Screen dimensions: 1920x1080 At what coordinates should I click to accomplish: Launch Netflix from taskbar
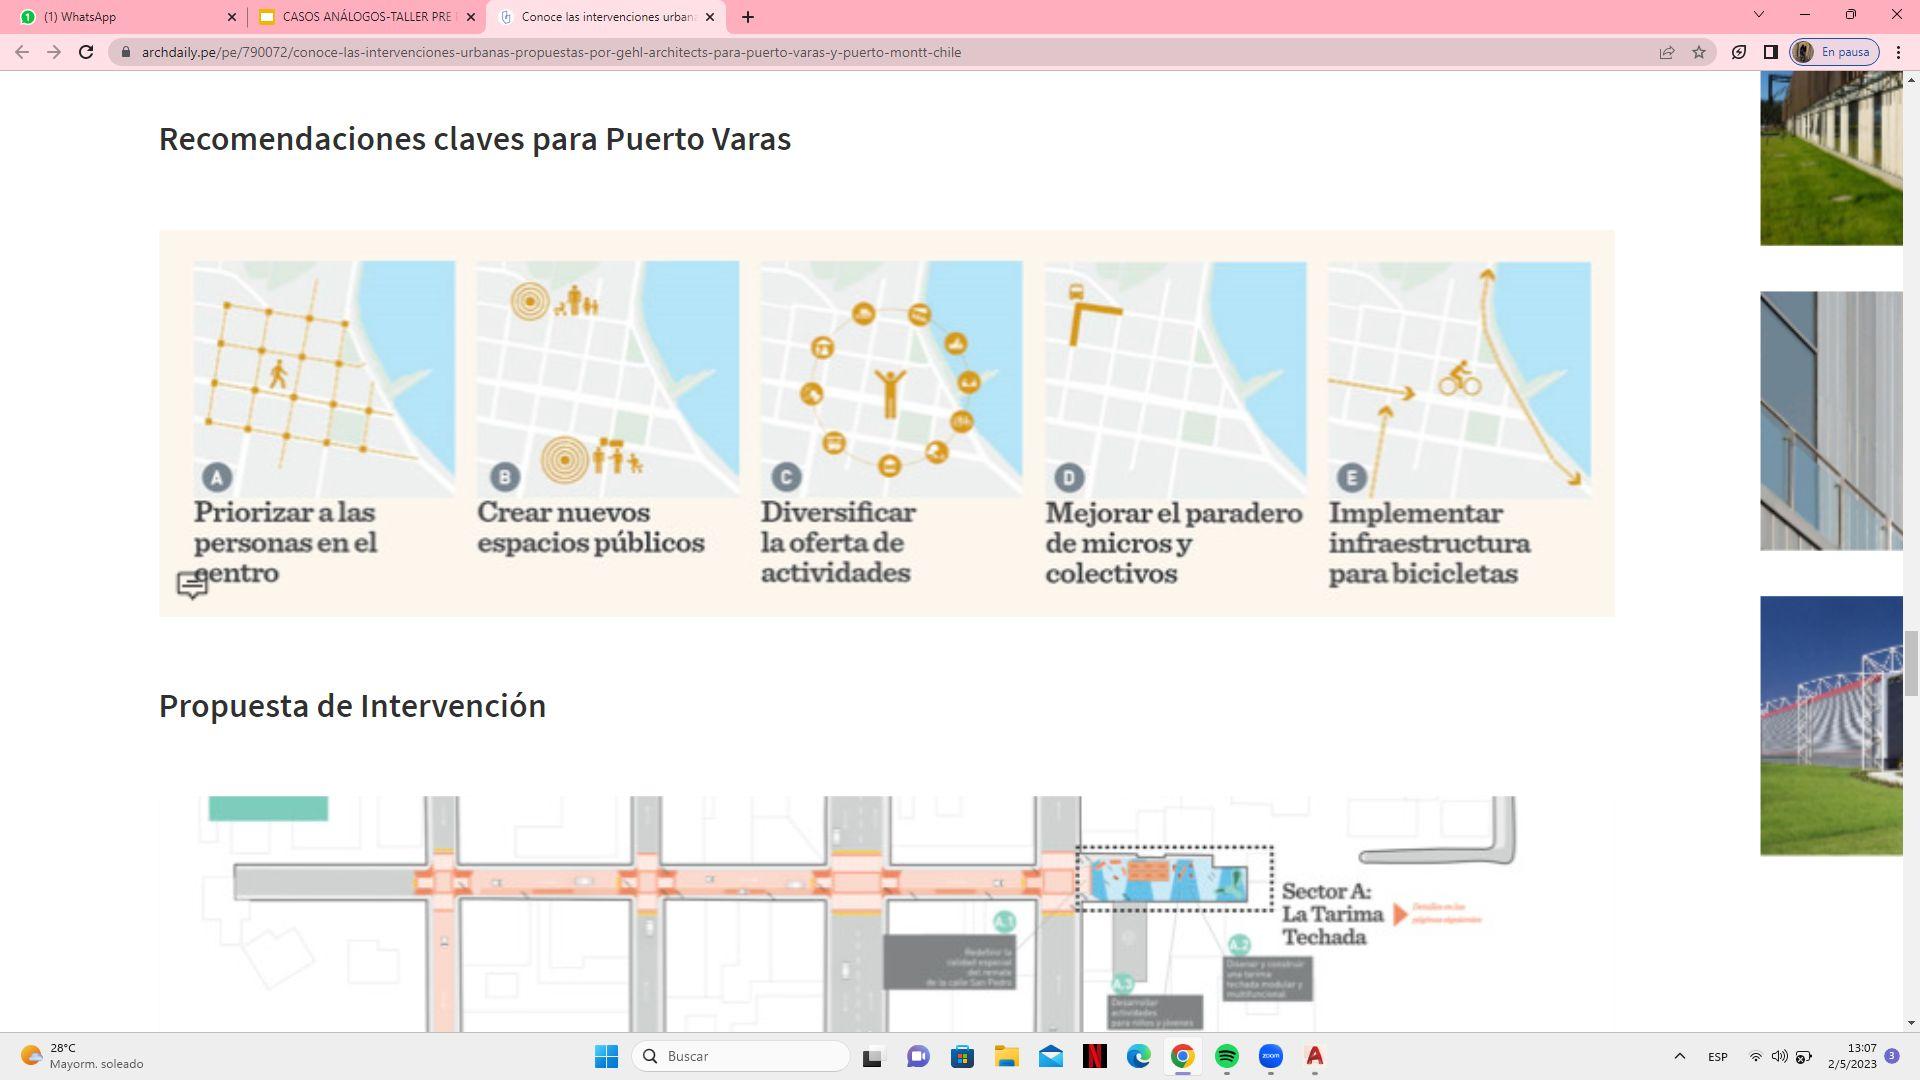tap(1094, 1056)
